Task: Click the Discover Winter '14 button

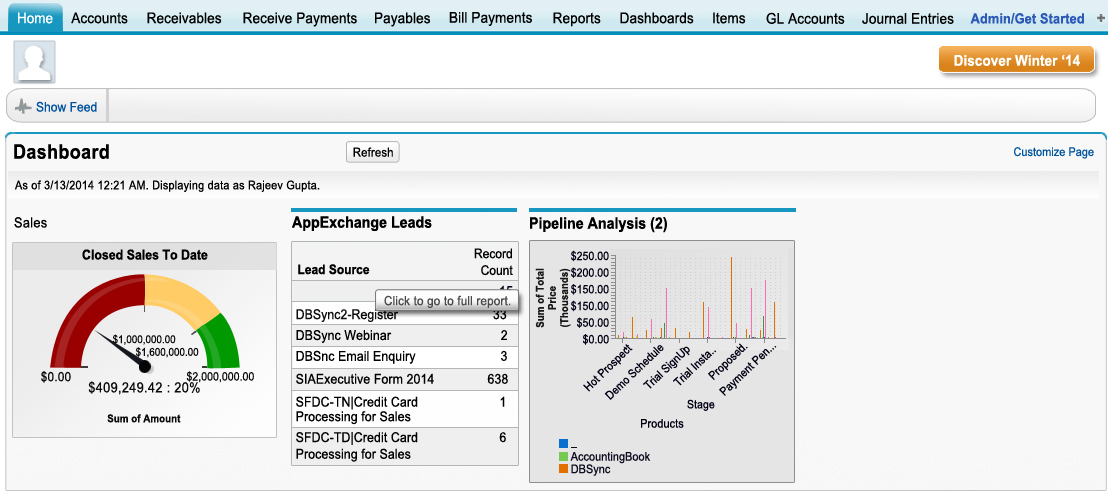Action: click(x=1016, y=61)
